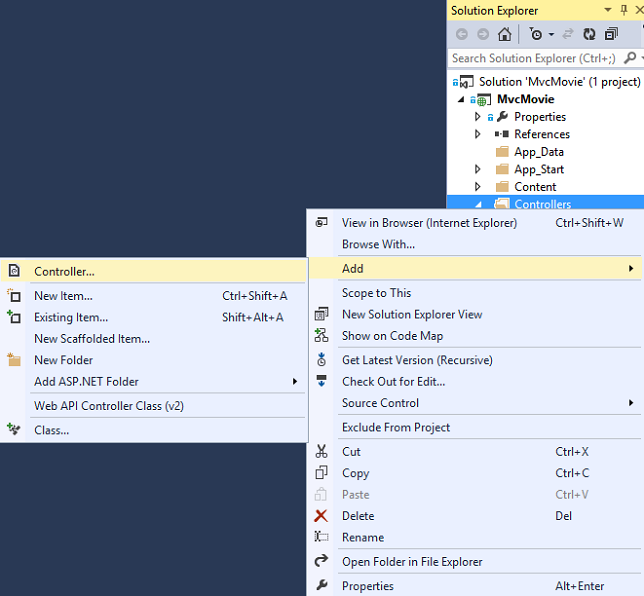
Task: Select New Scaffolded Item...
Action: pos(154,338)
